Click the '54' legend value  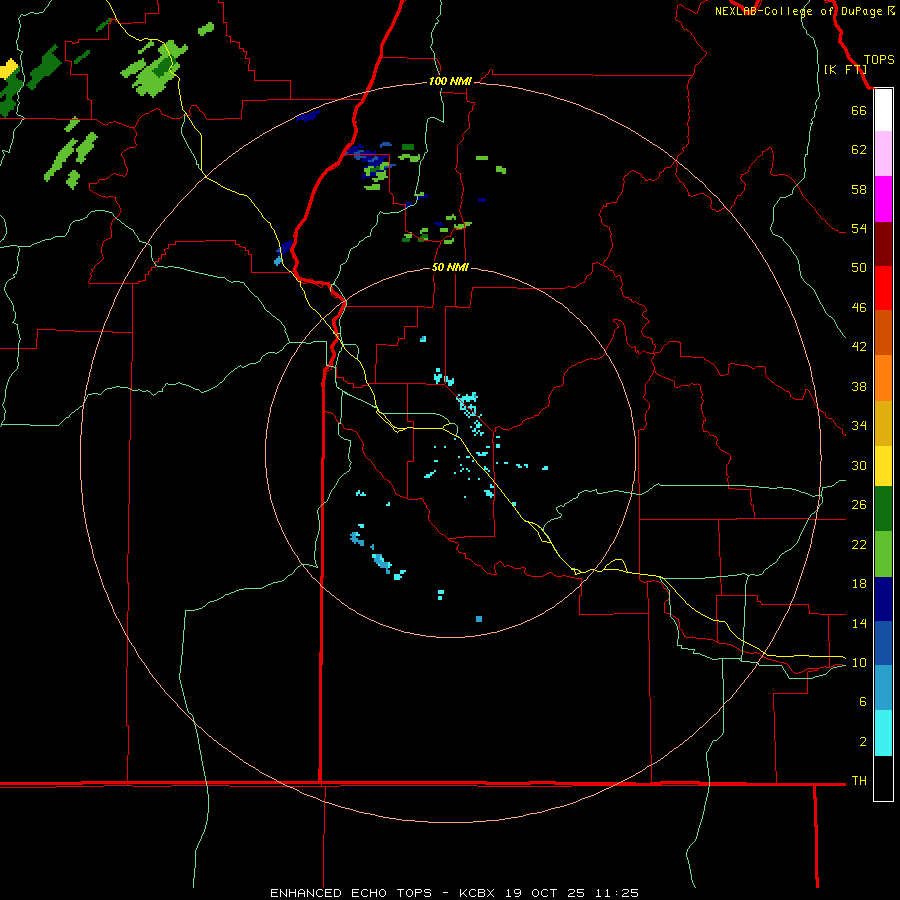pyautogui.click(x=859, y=228)
